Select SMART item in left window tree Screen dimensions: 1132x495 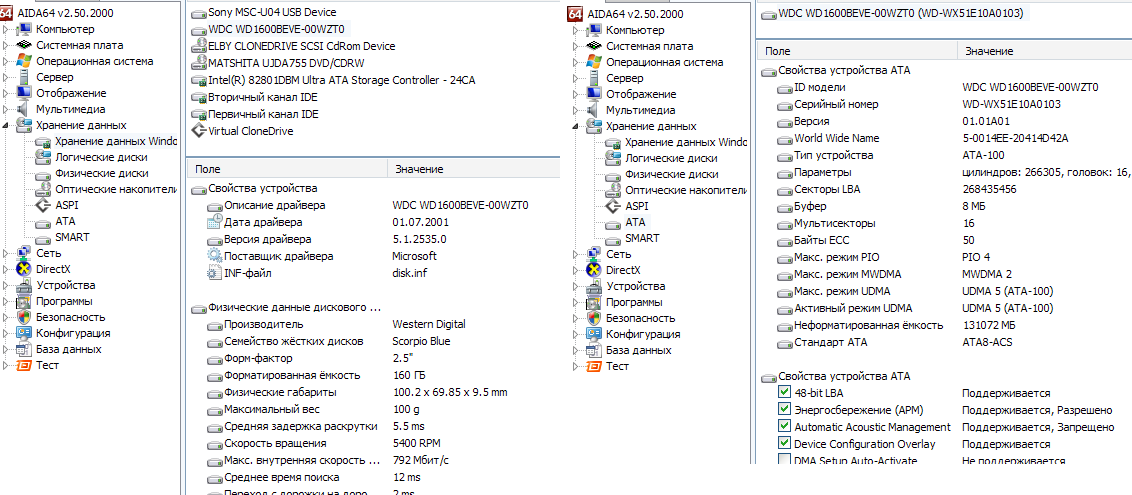point(72,237)
